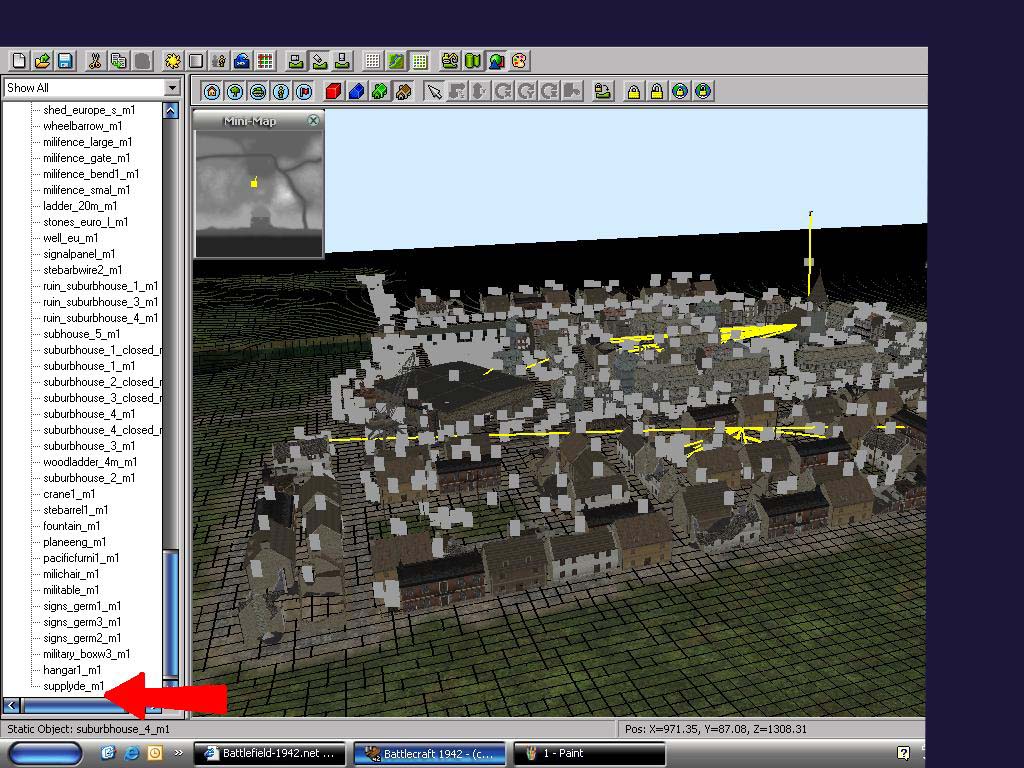Image resolution: width=1024 pixels, height=768 pixels.
Task: Select shed_europe_s_m1 in the object list
Action: [89, 110]
